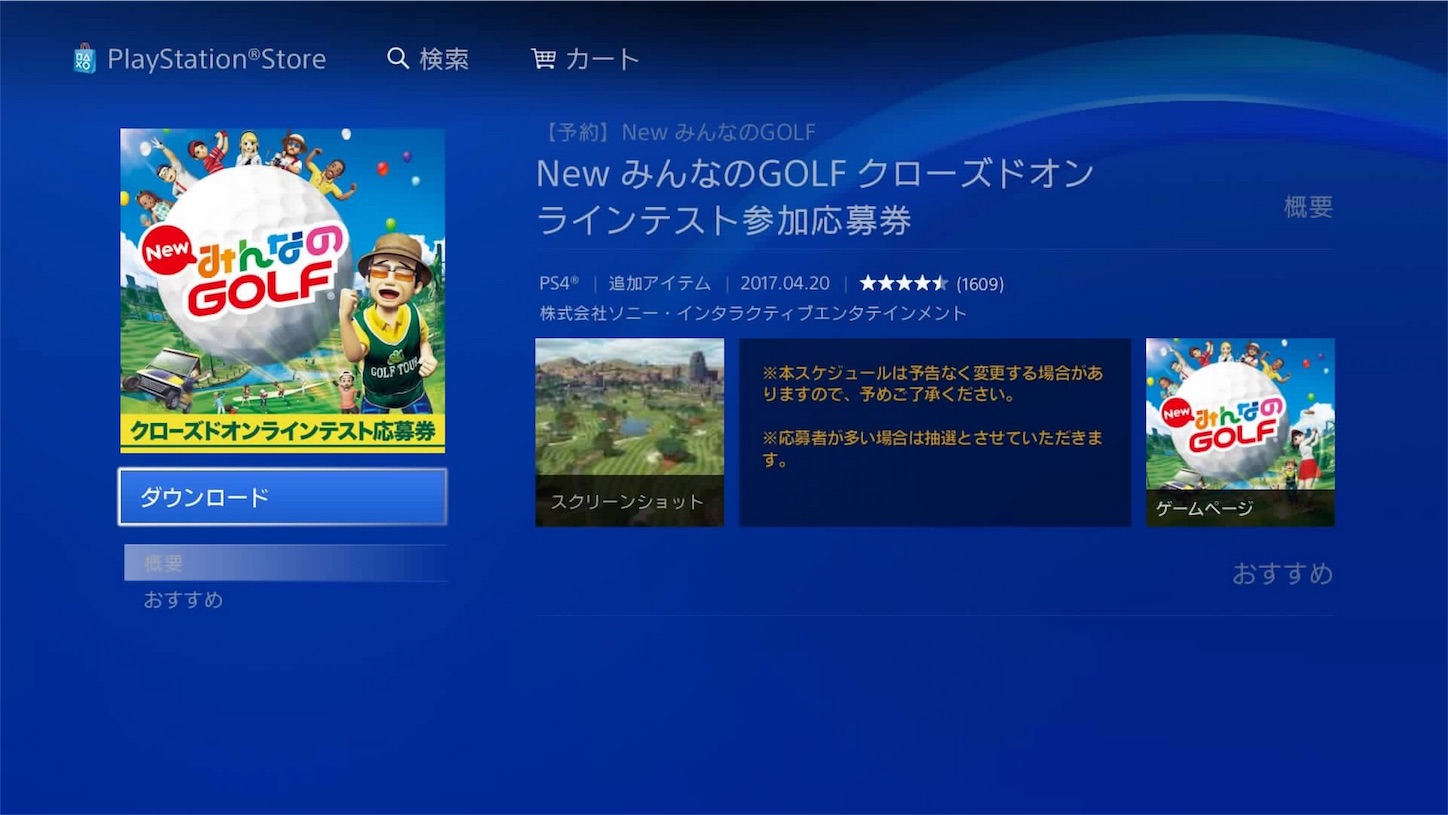Select 概要 in the left sidebar
Image resolution: width=1448 pixels, height=815 pixels.
click(x=285, y=563)
